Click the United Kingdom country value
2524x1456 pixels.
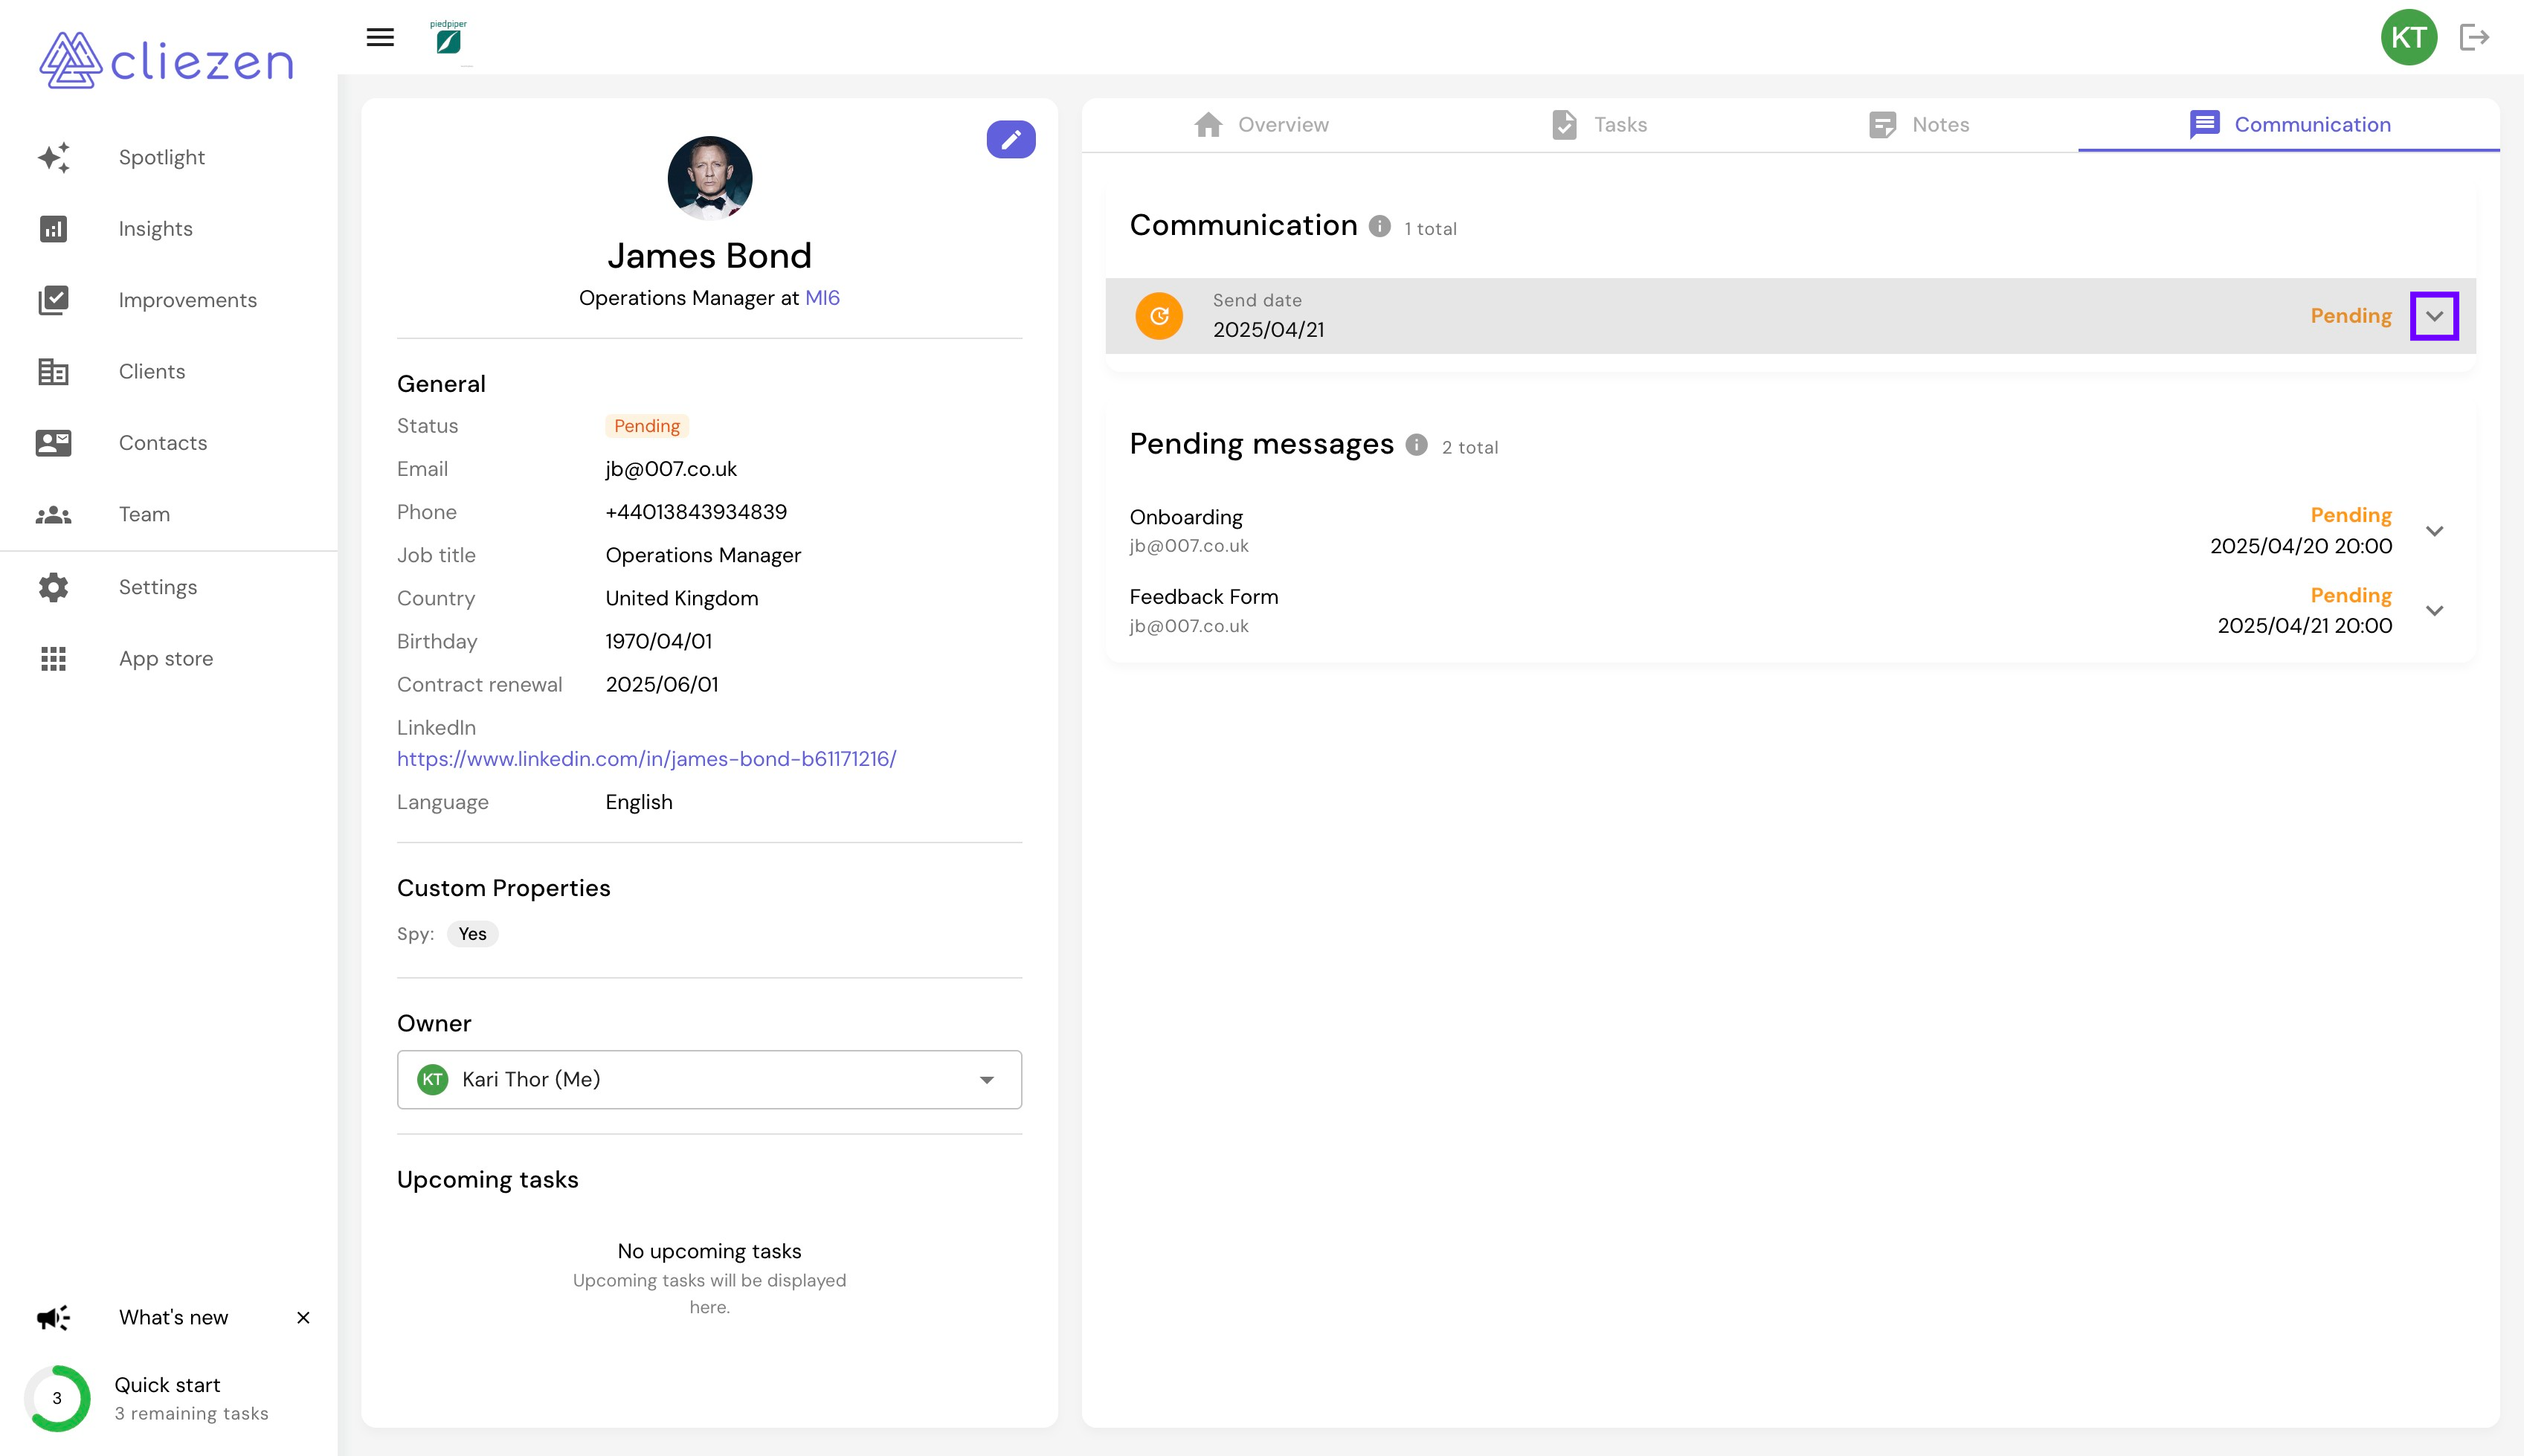(x=682, y=598)
